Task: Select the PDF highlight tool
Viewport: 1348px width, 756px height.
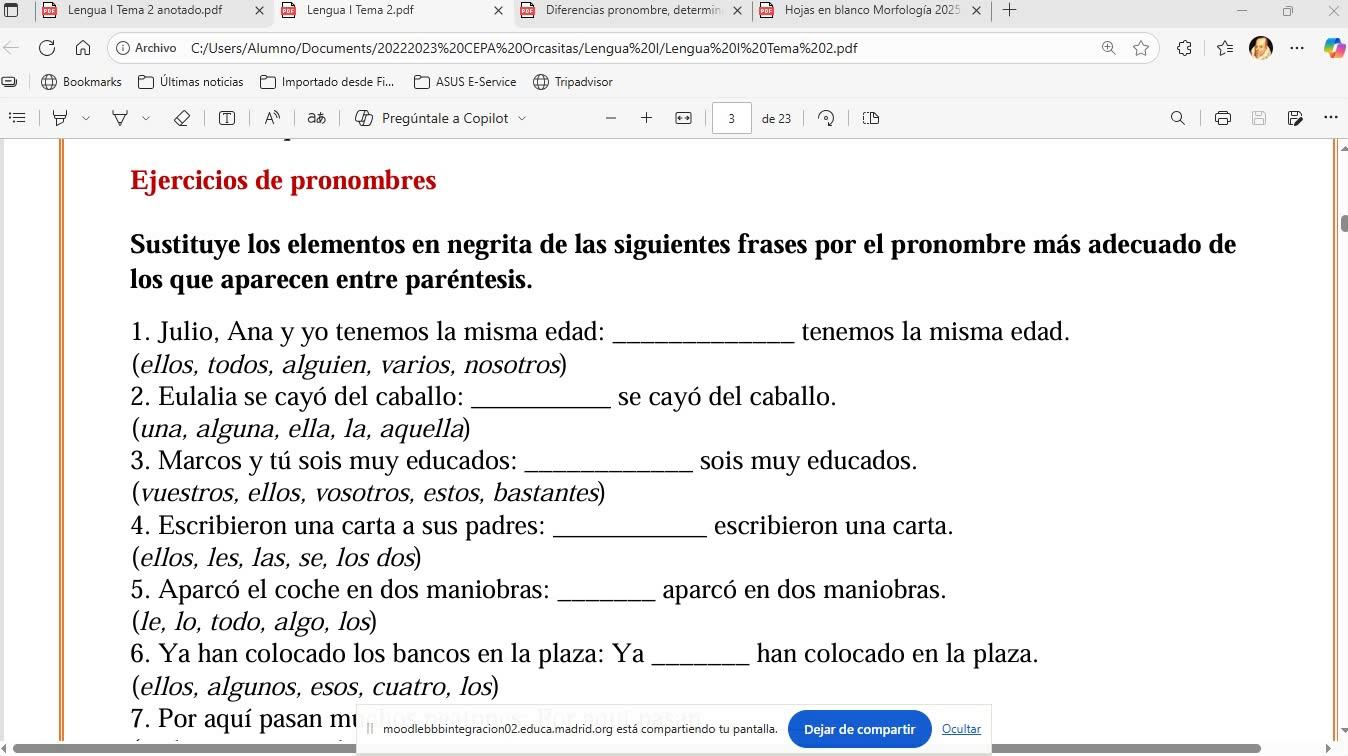Action: coord(60,118)
